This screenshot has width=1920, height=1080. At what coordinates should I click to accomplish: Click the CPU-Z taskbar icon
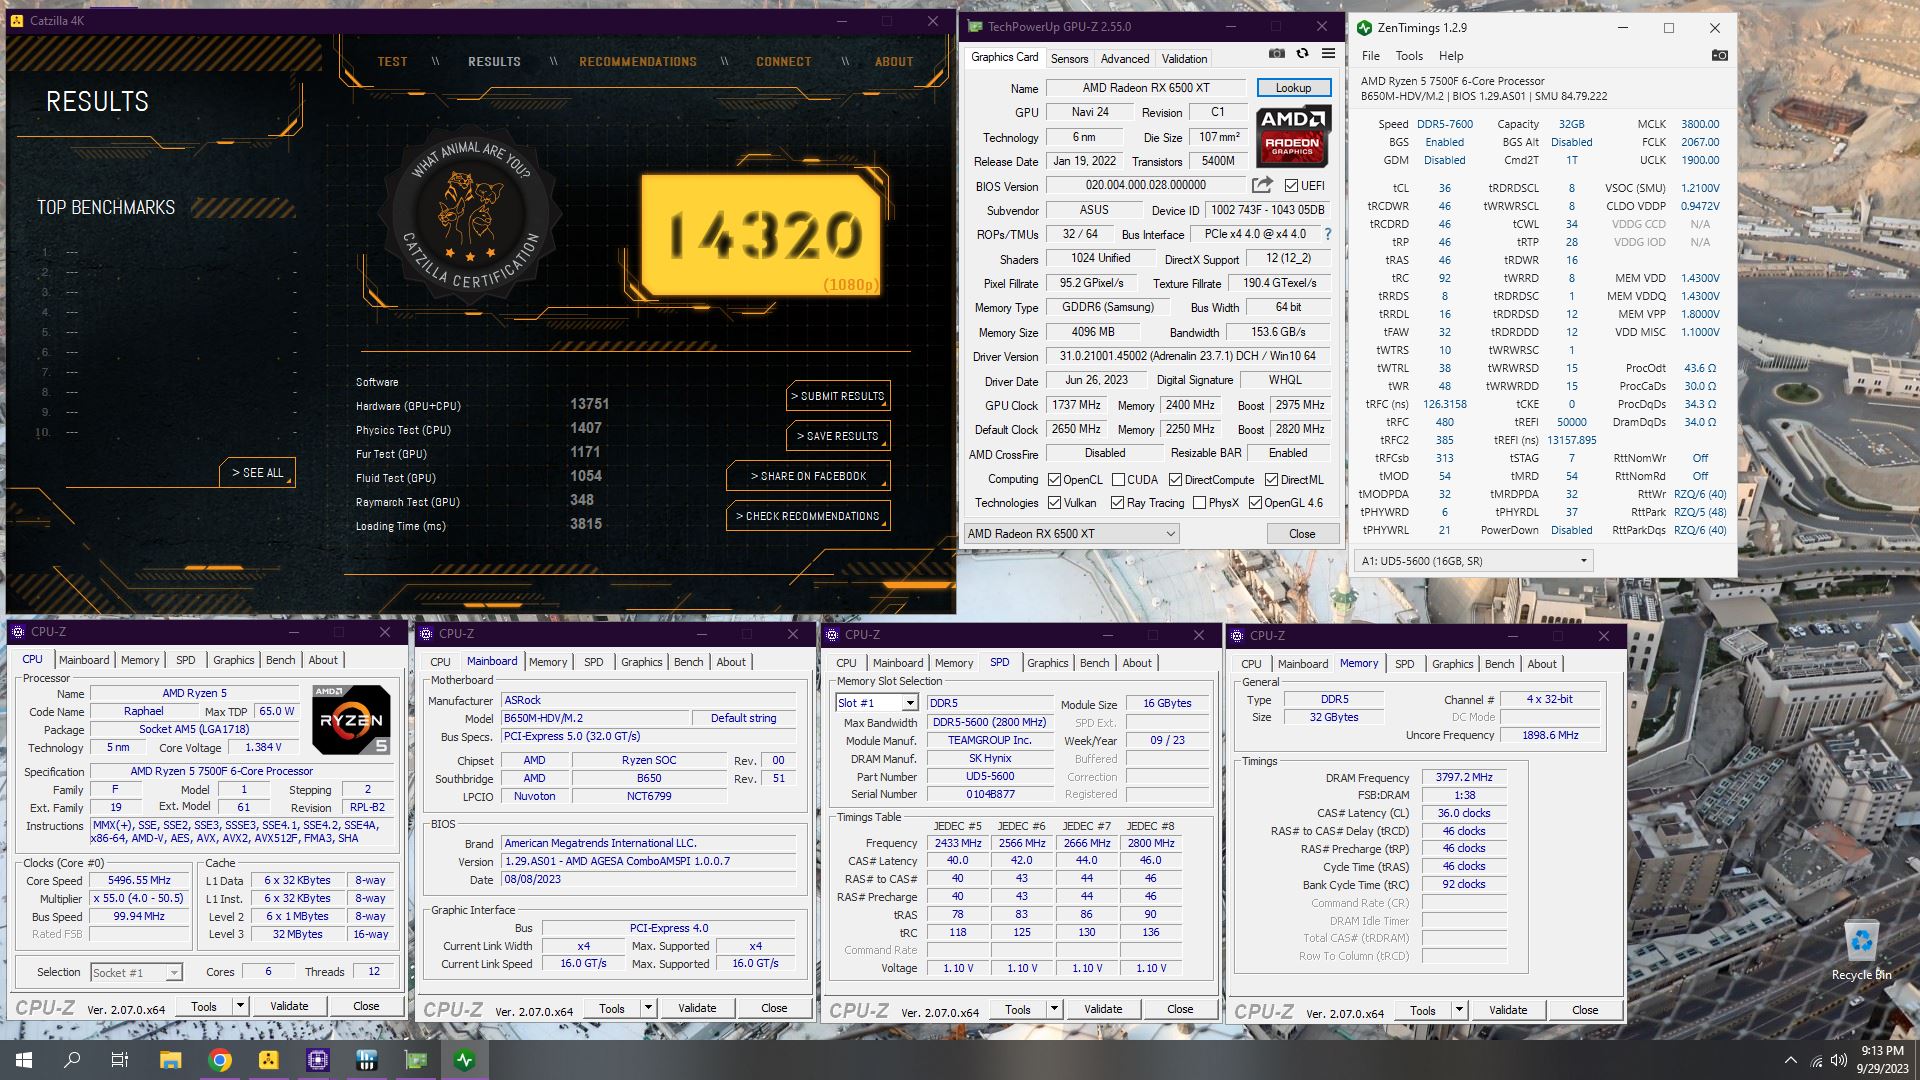coord(318,1060)
